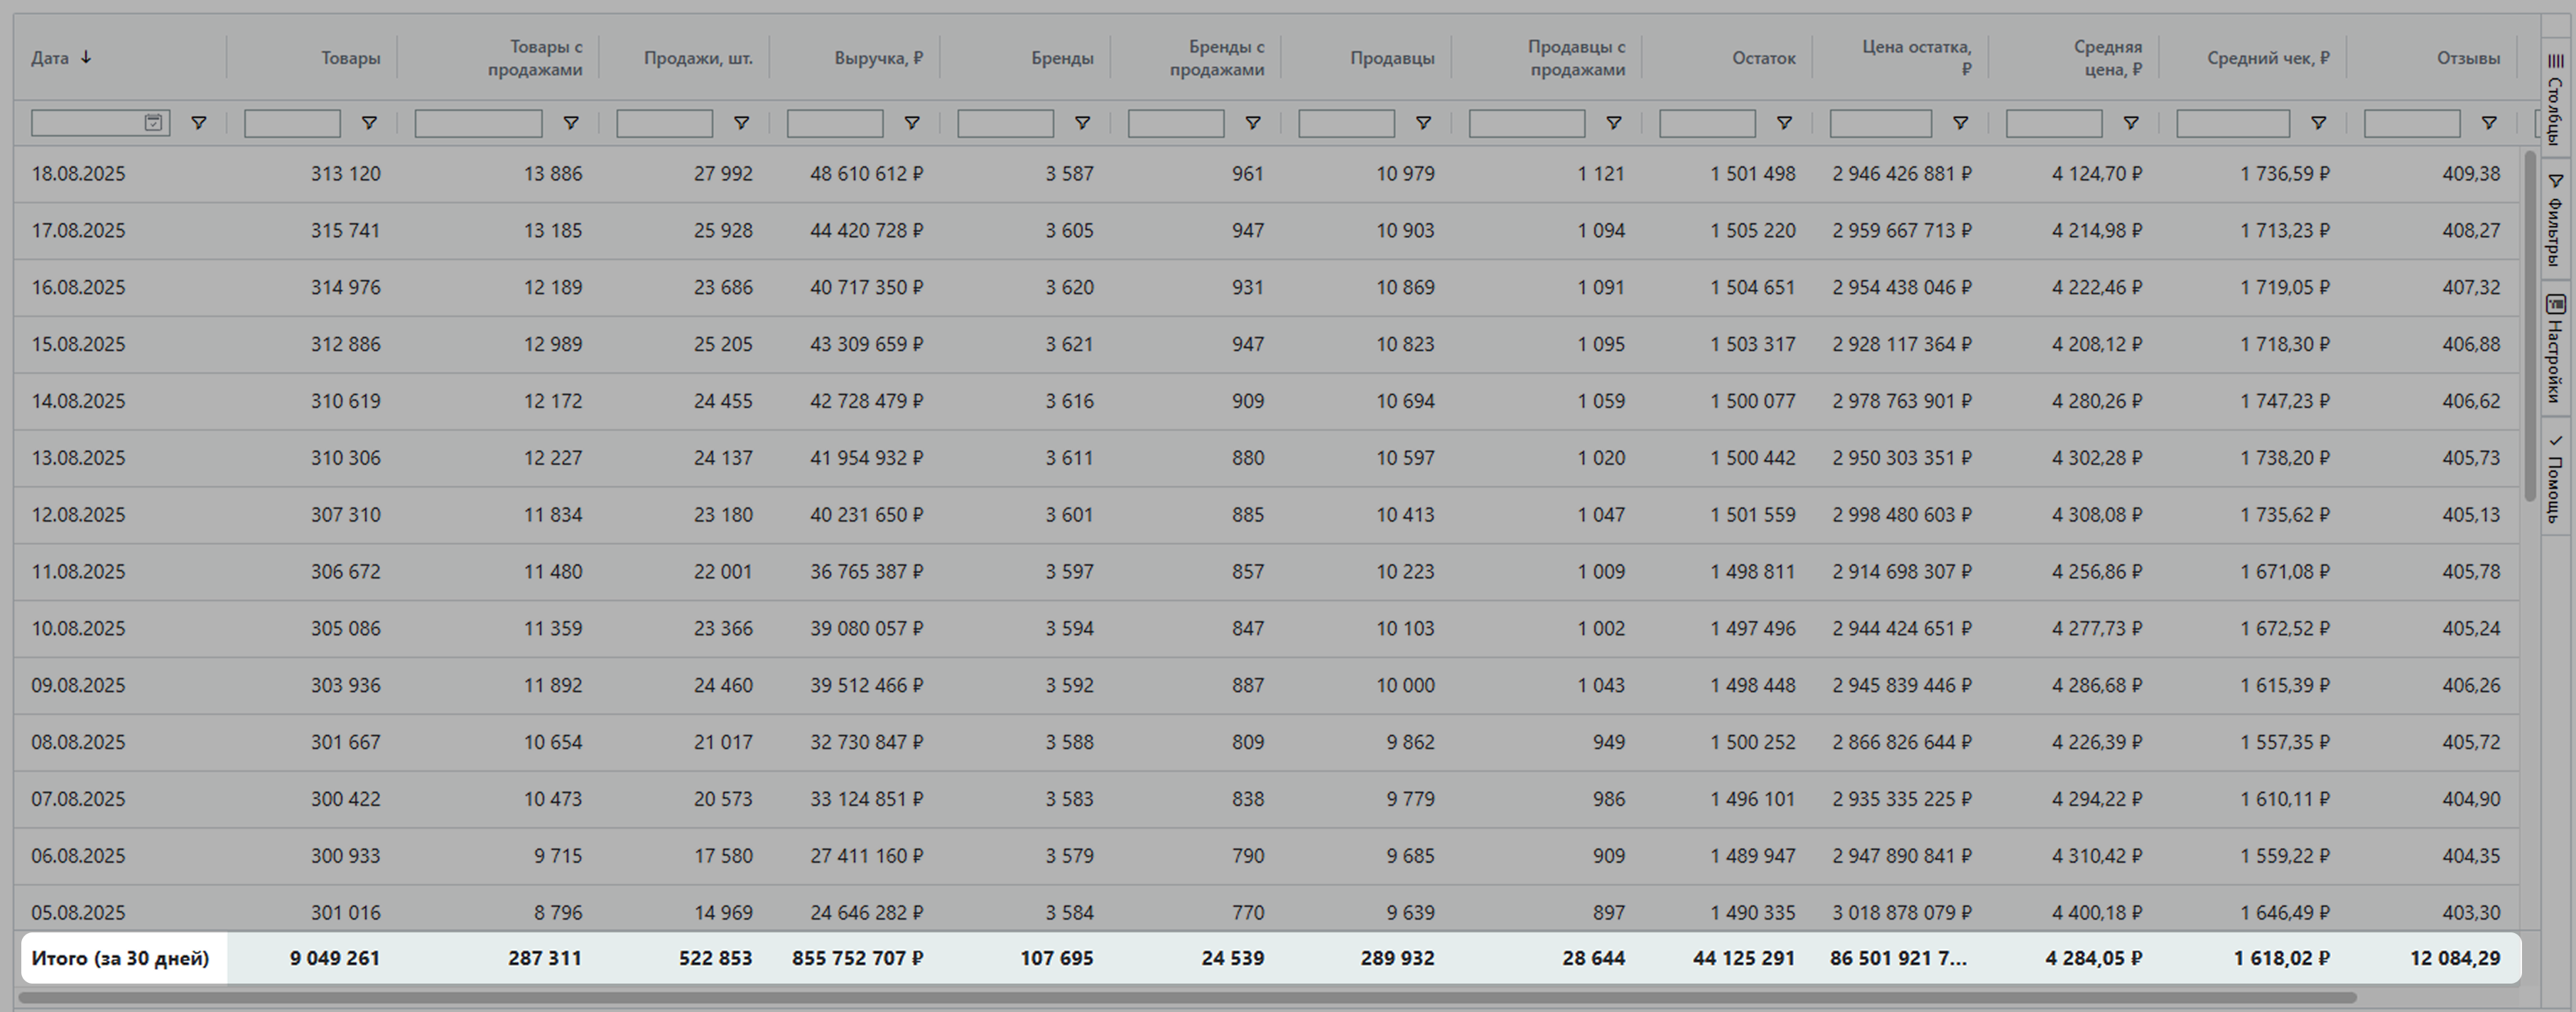Open filter options for Продажи, шт. column
The height and width of the screenshot is (1012, 2576).
click(741, 123)
